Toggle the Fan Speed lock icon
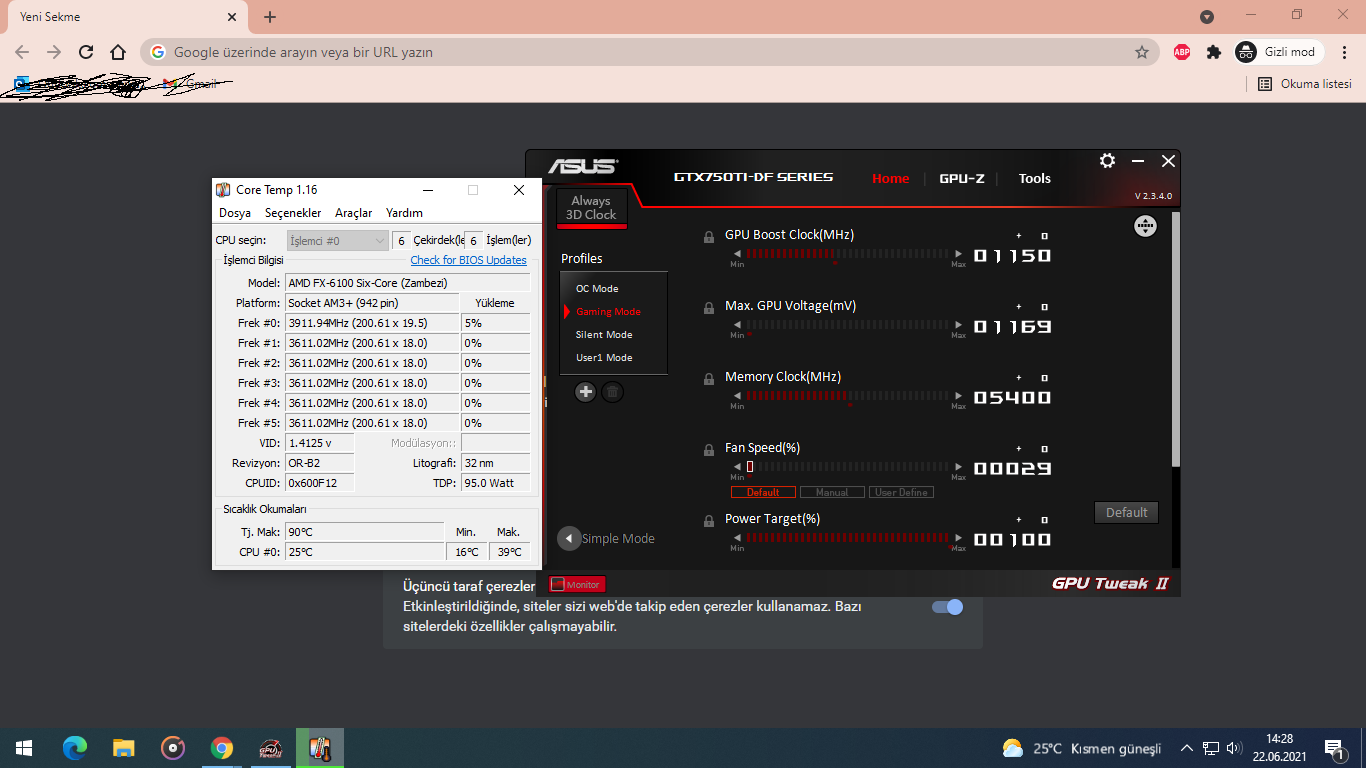1366x768 pixels. pos(709,449)
